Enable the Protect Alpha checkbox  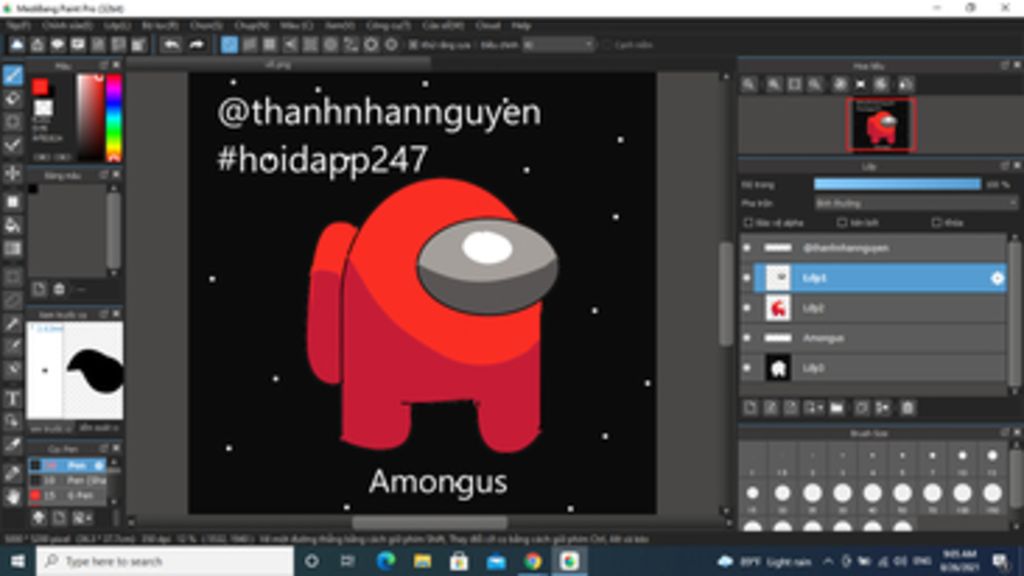pyautogui.click(x=748, y=223)
